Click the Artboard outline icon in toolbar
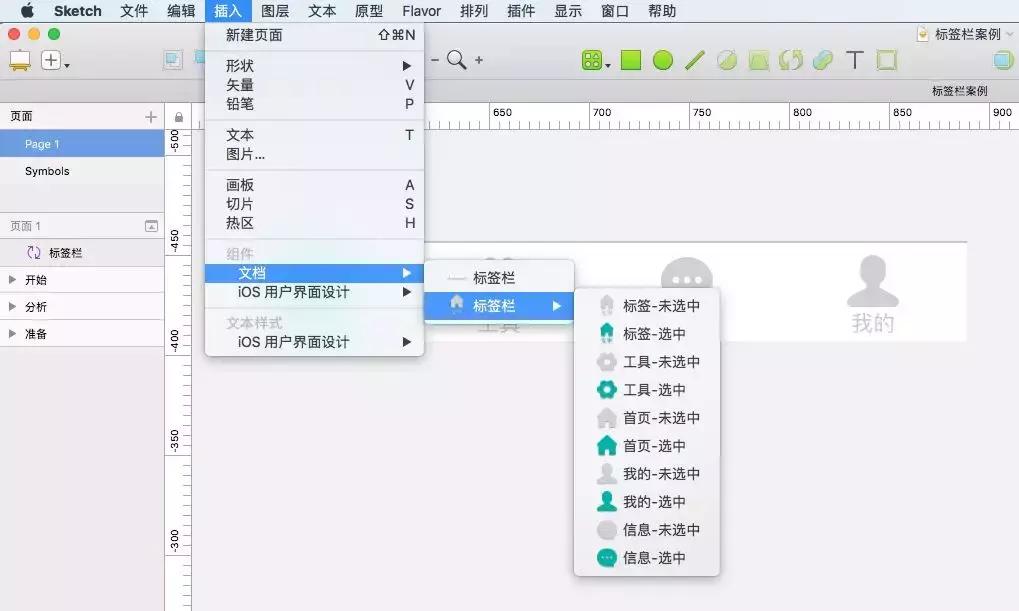 [x=885, y=60]
